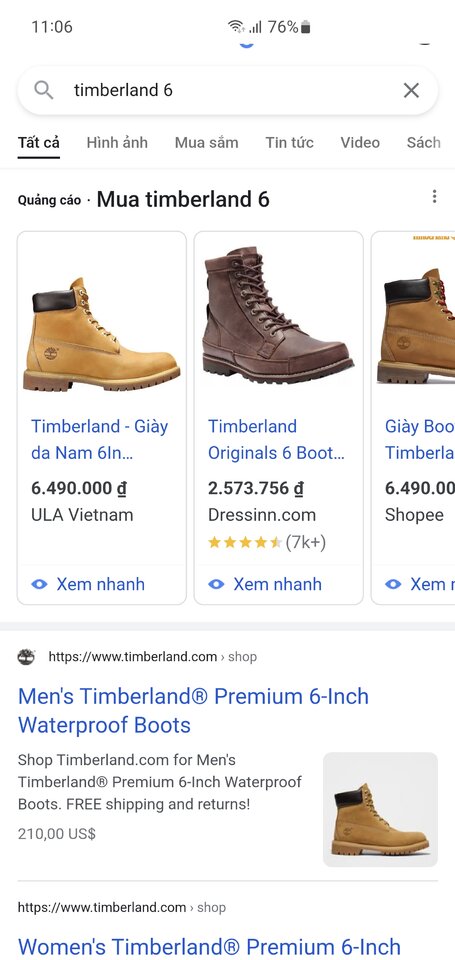Screen dimensions: 455x960
Task: Tap eye icon on ULA Vietnam card
Action: [39, 584]
